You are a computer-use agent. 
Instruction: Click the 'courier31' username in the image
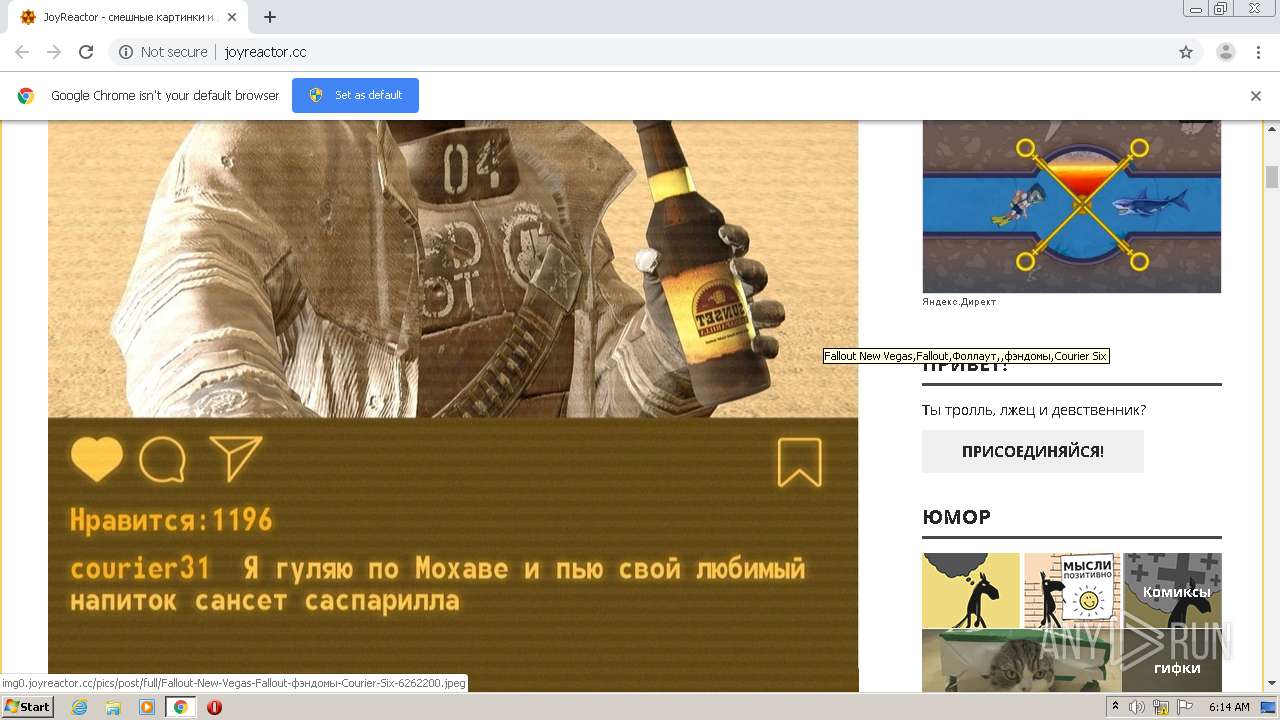tap(140, 569)
